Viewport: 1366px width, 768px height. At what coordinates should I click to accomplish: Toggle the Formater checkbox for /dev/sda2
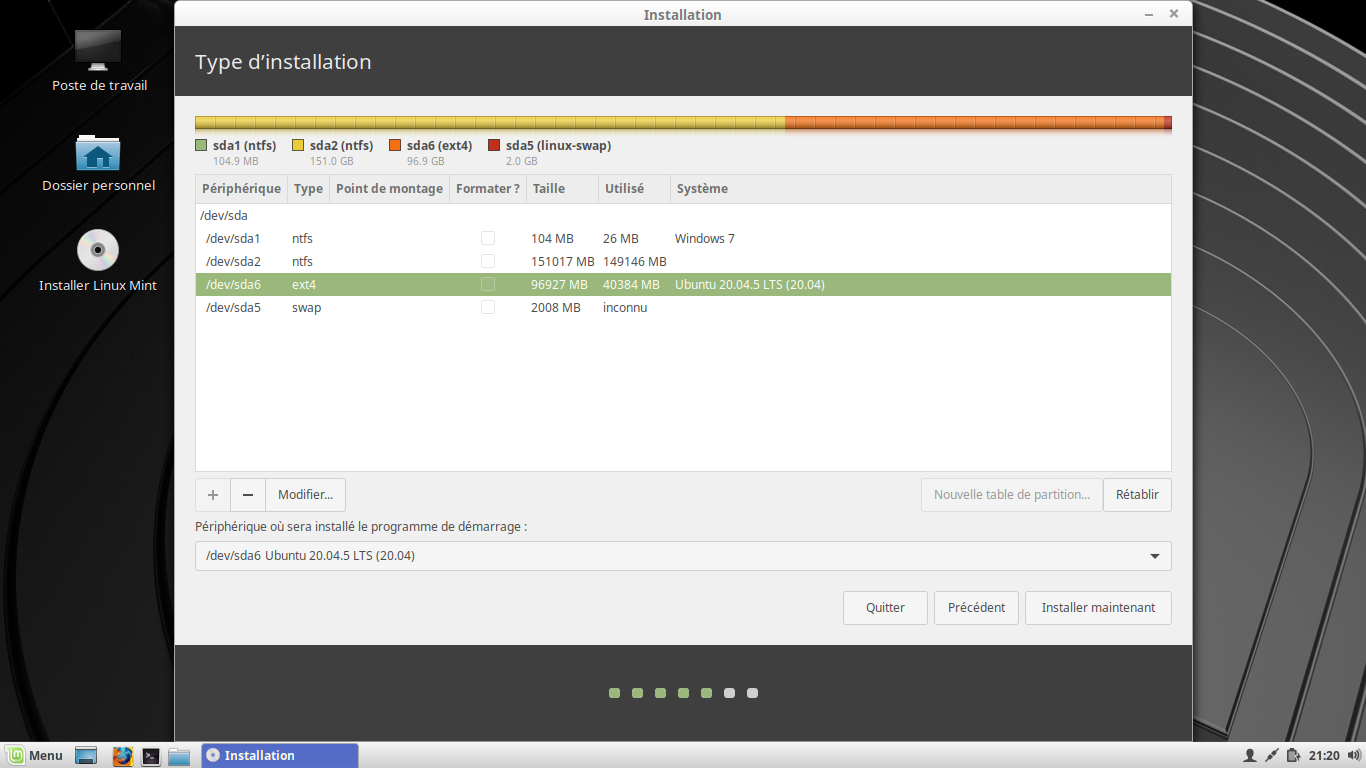click(488, 262)
